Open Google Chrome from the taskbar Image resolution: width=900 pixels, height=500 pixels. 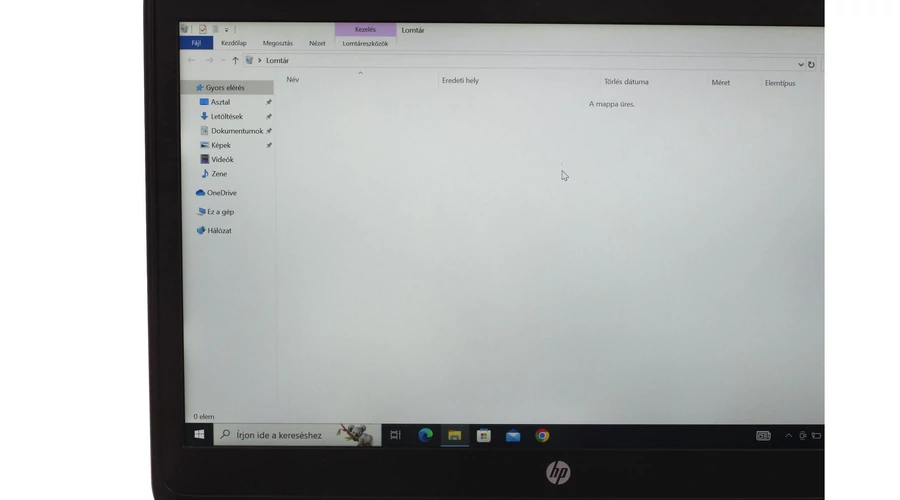click(x=542, y=435)
